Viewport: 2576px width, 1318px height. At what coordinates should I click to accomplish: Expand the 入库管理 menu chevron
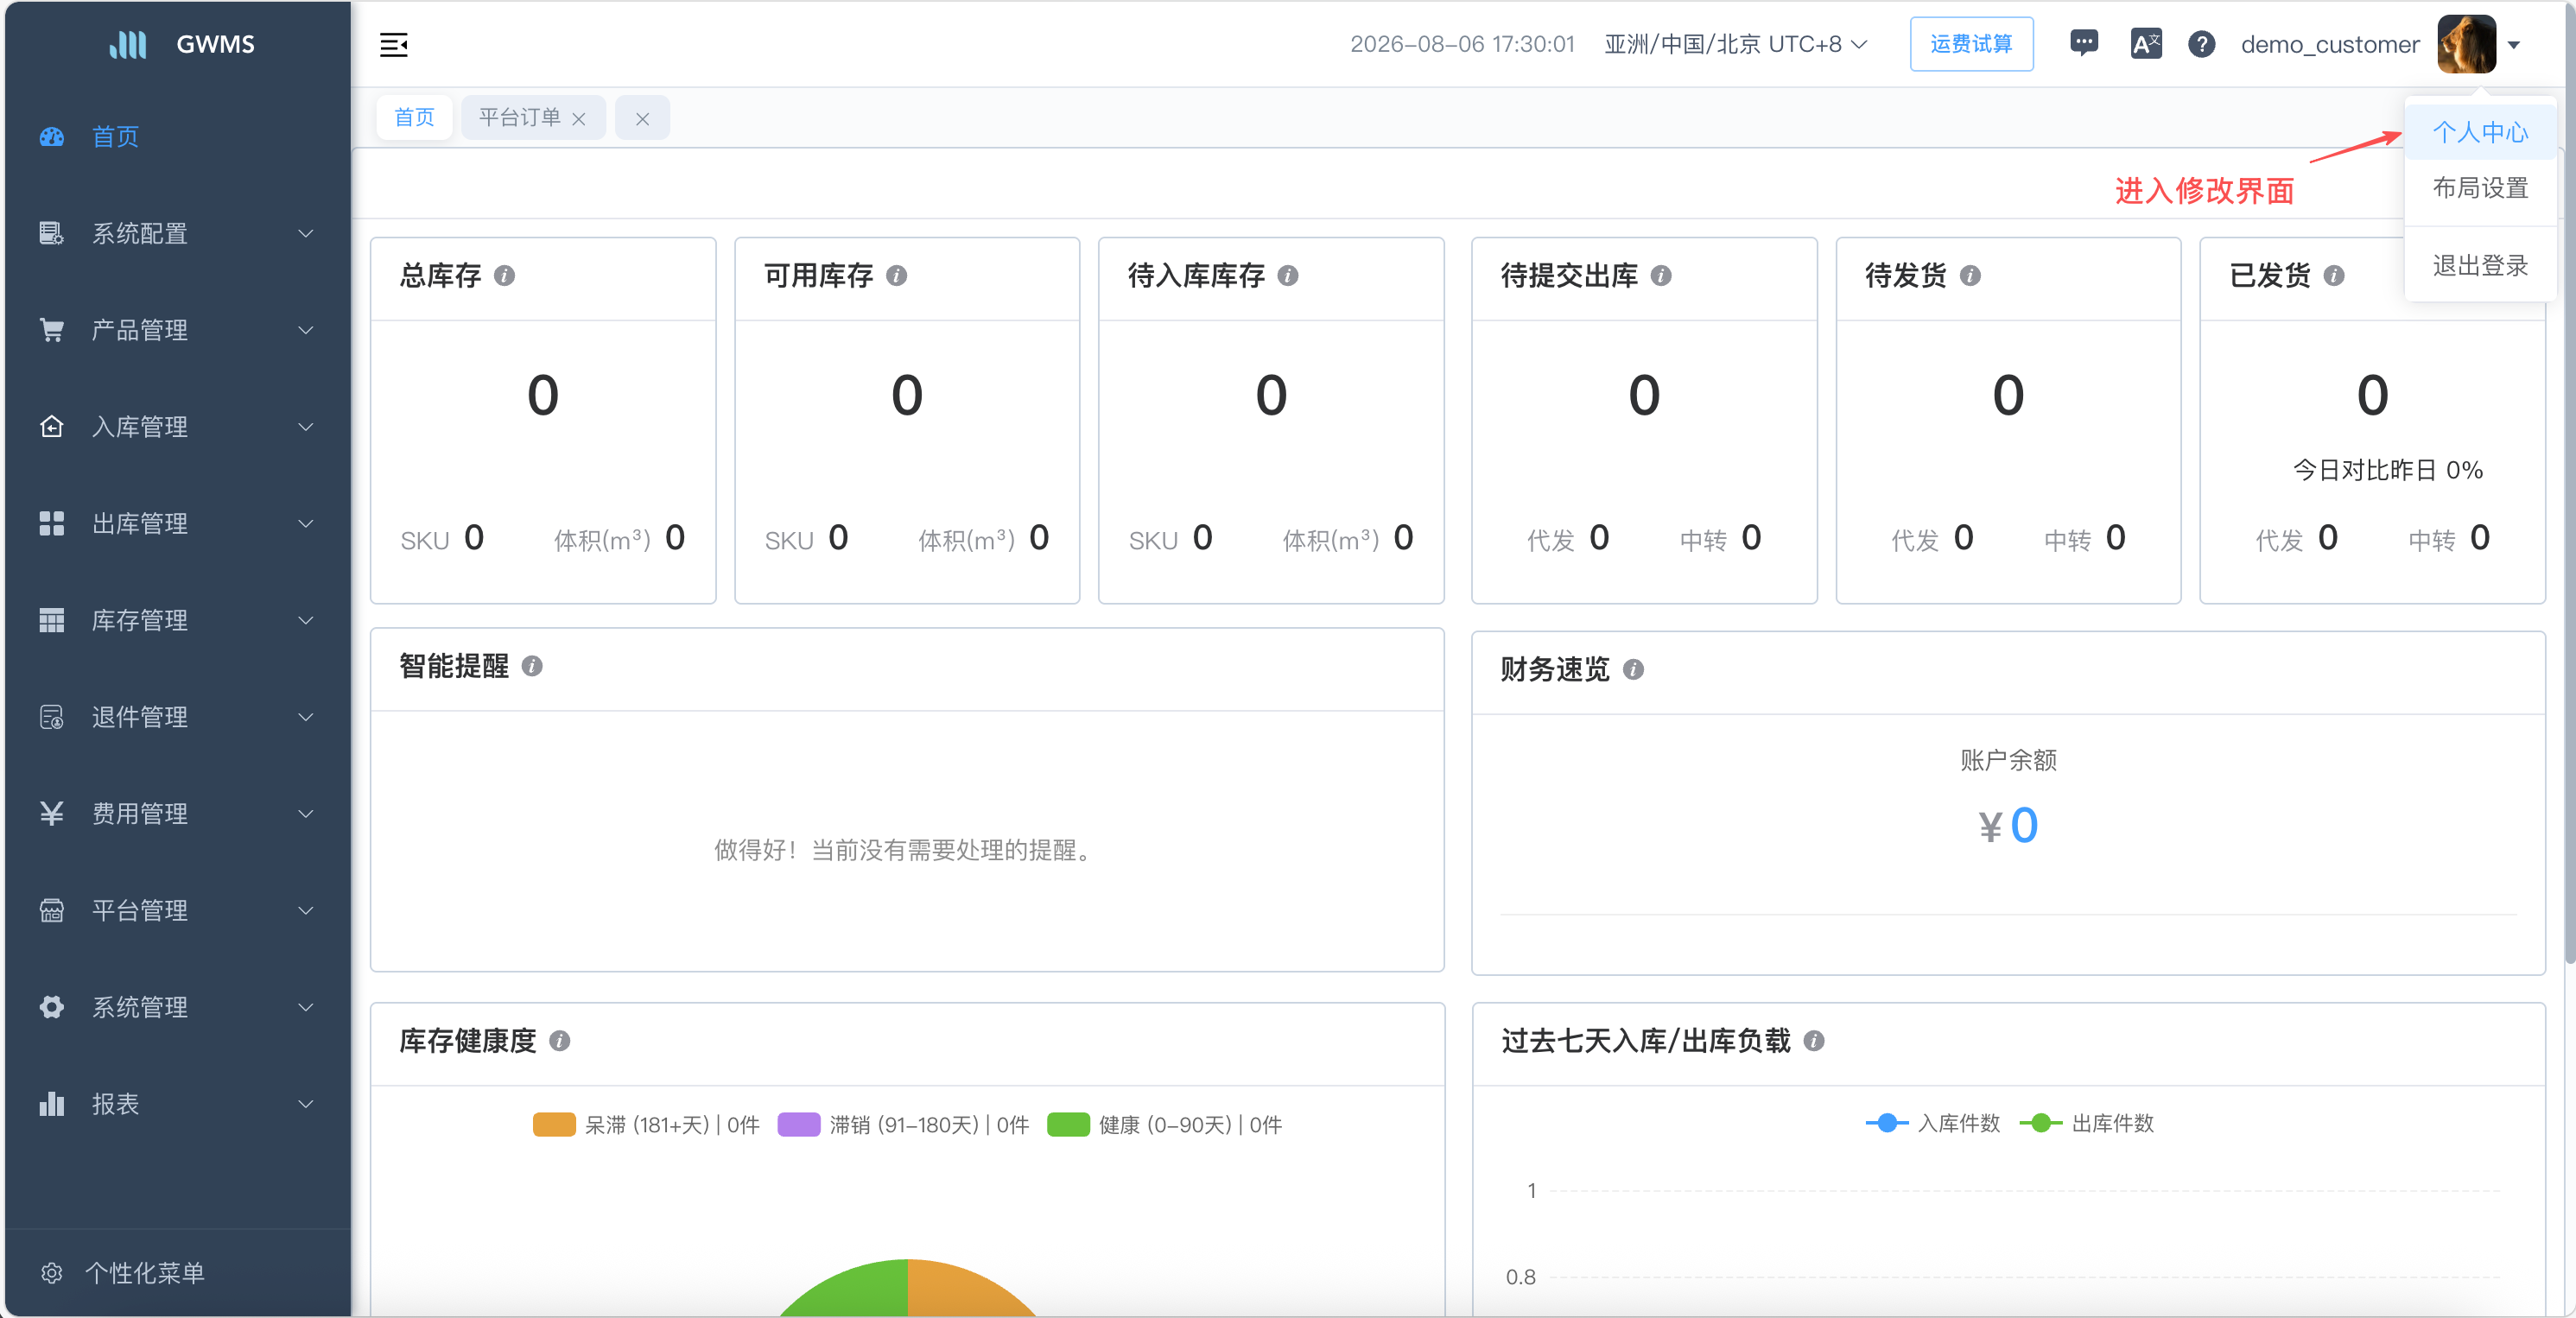click(x=306, y=427)
